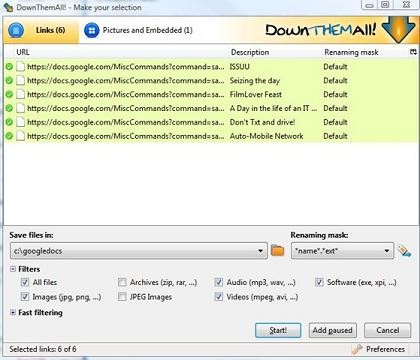Click file icon in A Day in the life row
420x360 pixels.
(x=21, y=108)
